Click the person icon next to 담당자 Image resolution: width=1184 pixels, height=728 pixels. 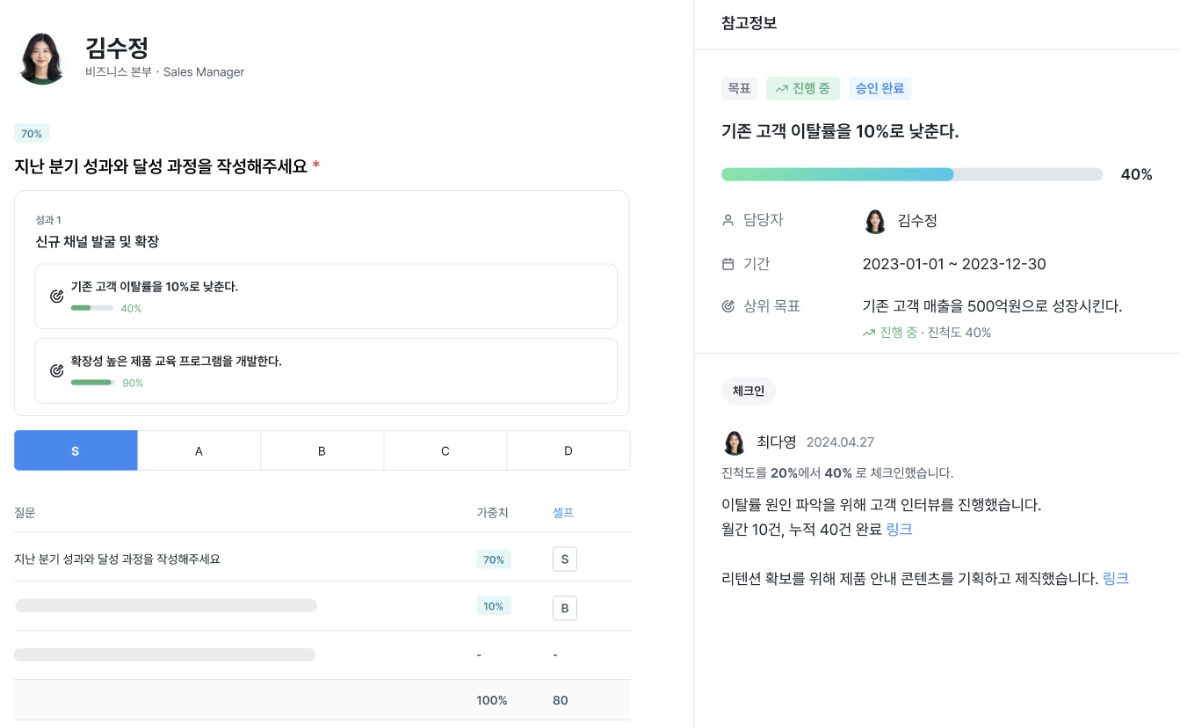click(x=728, y=220)
